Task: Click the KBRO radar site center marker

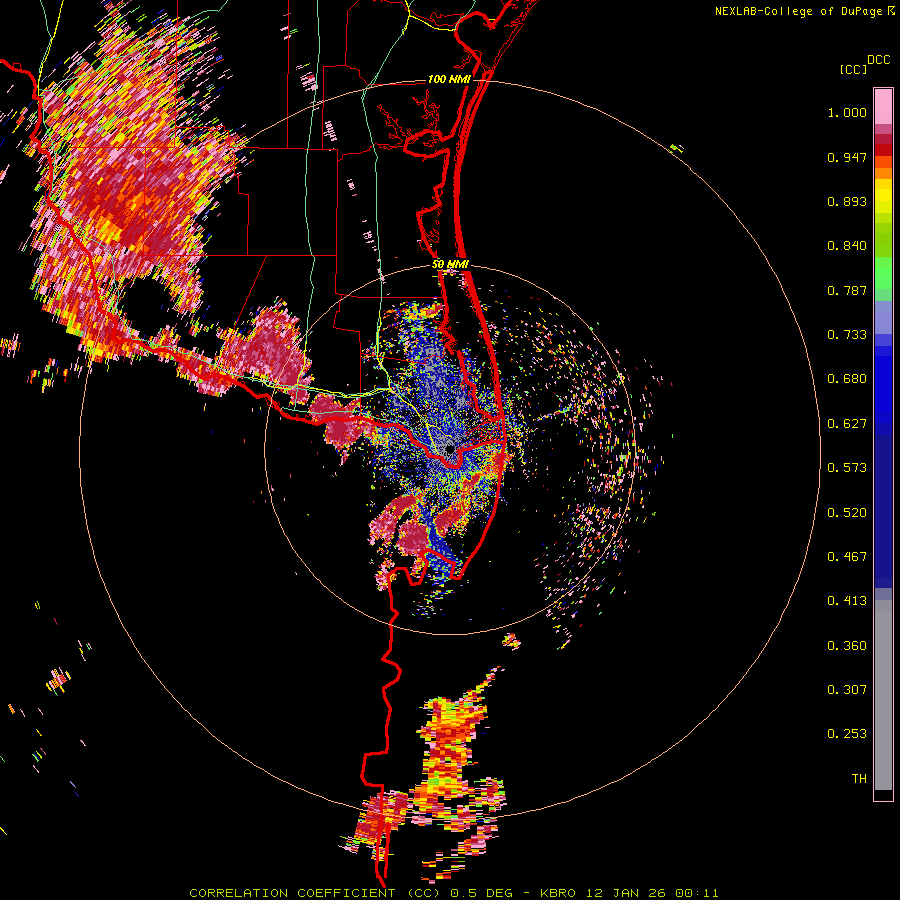Action: click(x=450, y=449)
